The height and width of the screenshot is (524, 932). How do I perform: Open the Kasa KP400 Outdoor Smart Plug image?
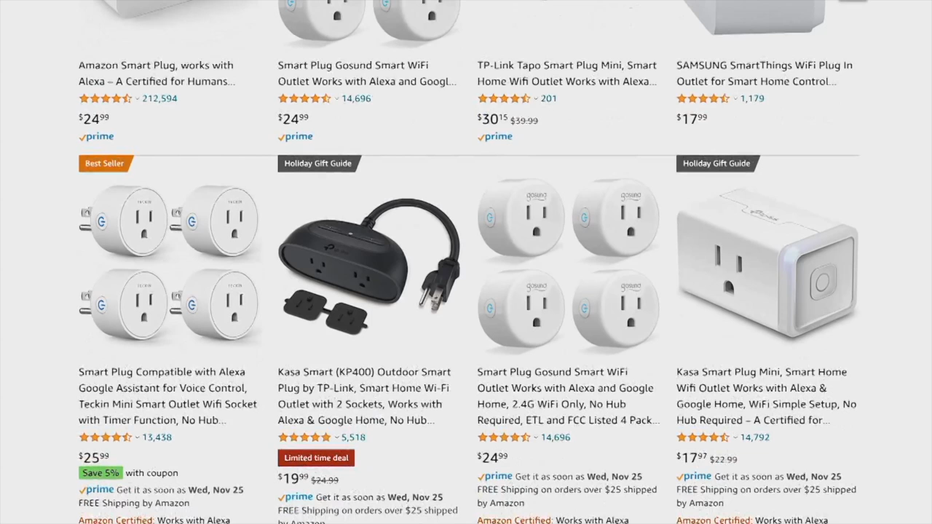coord(369,264)
